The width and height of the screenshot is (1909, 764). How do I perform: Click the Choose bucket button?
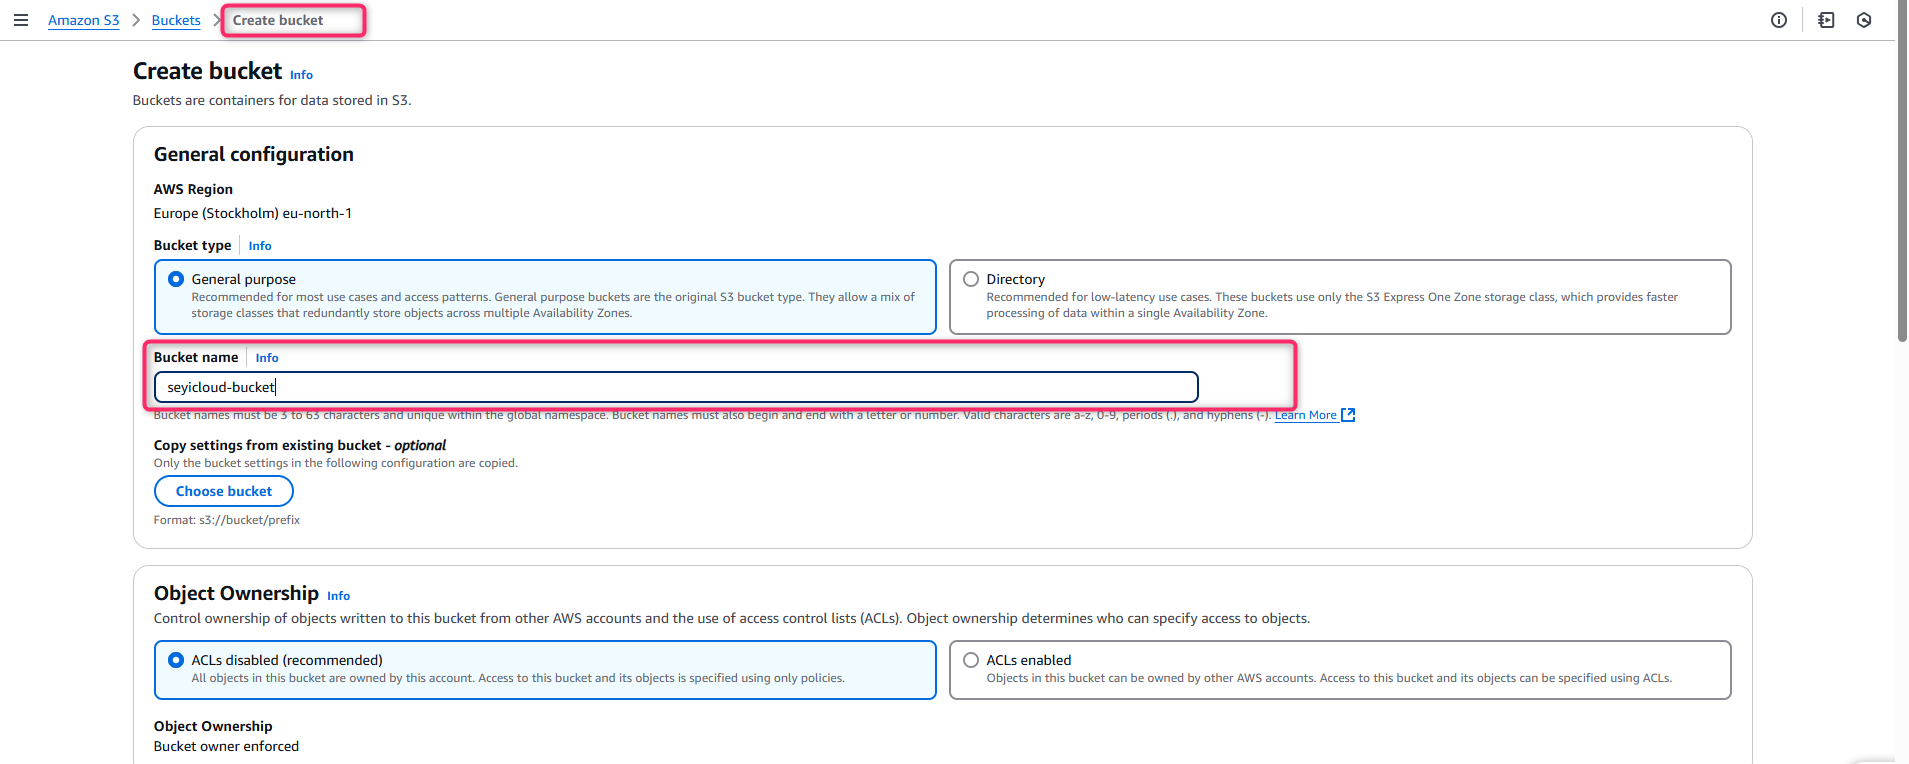click(x=224, y=491)
